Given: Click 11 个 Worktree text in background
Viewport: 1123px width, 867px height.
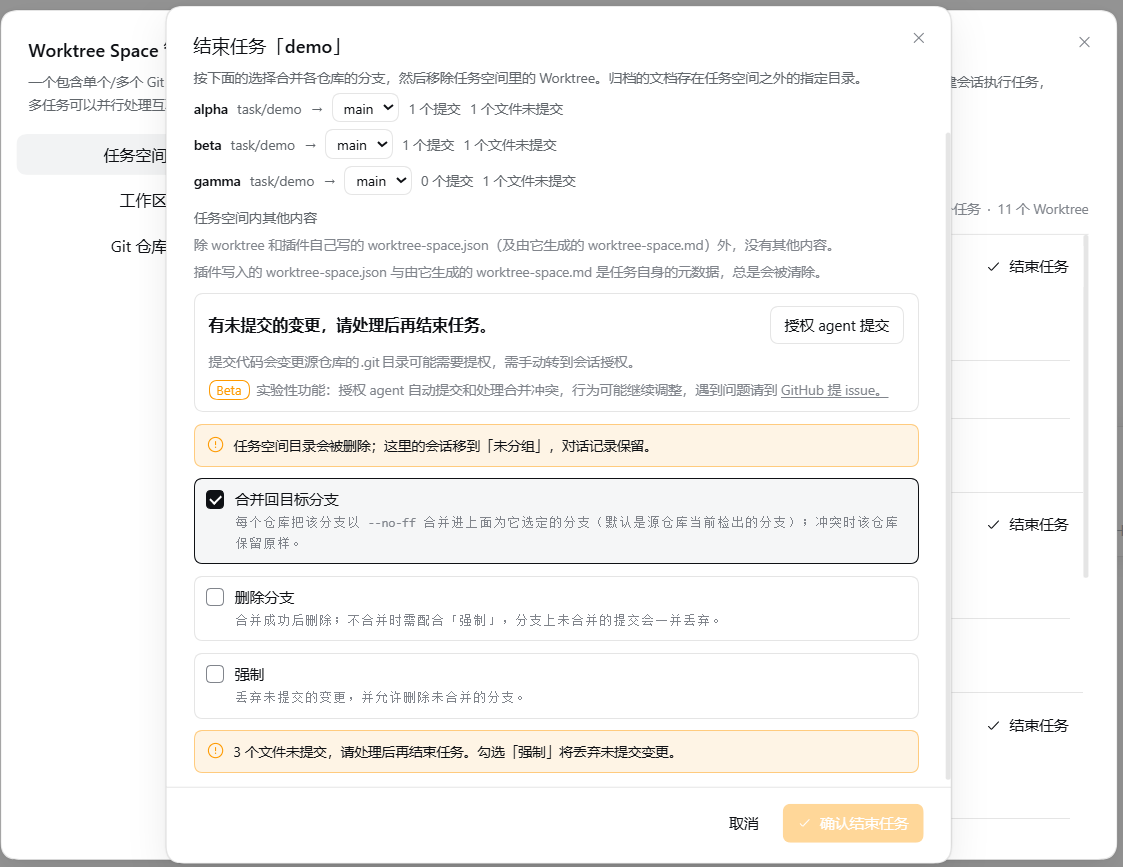Looking at the screenshot, I should (1043, 209).
